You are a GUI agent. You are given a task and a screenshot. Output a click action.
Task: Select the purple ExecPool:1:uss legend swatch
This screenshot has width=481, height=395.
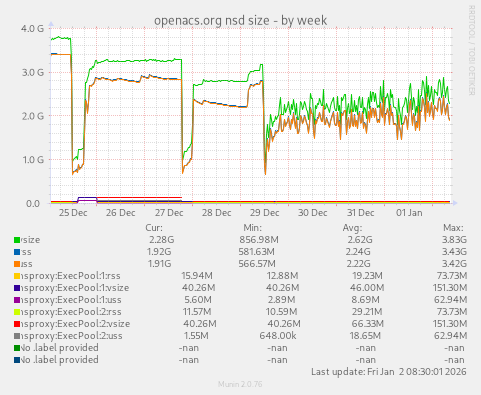coord(17,300)
